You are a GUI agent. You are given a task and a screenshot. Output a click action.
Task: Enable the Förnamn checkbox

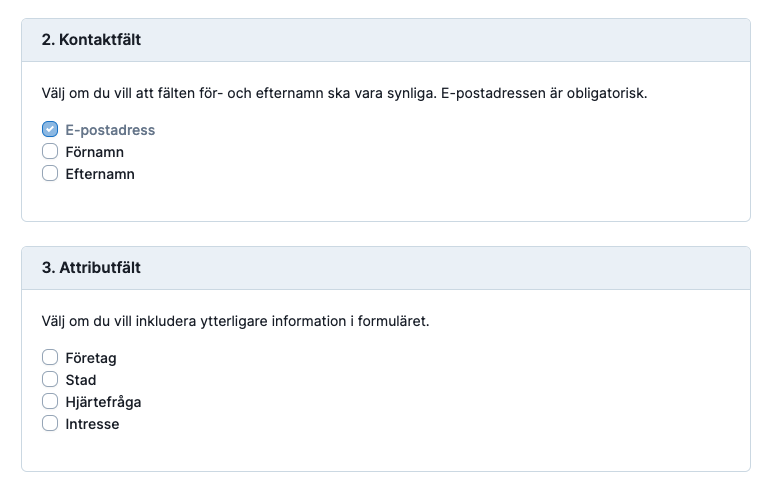(50, 152)
